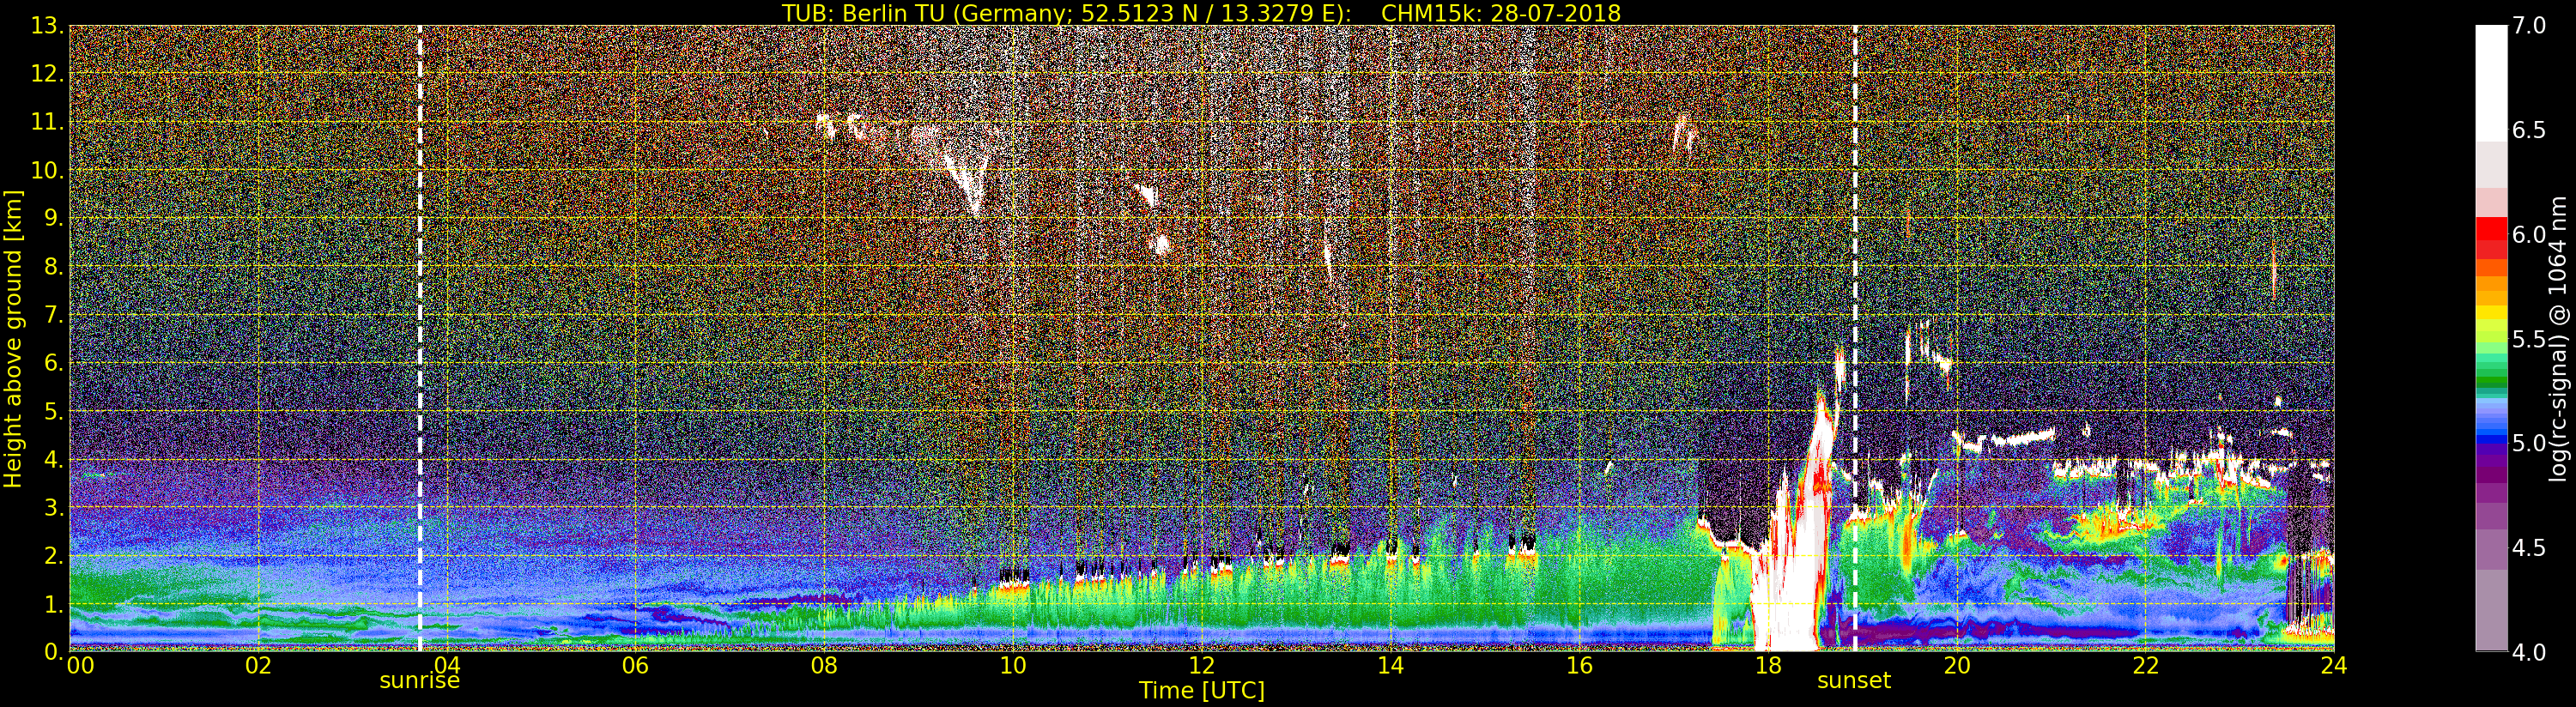Screen dimensions: 2576x707
Task: Click the 12 tick label on the time axis
Action: pos(1201,666)
